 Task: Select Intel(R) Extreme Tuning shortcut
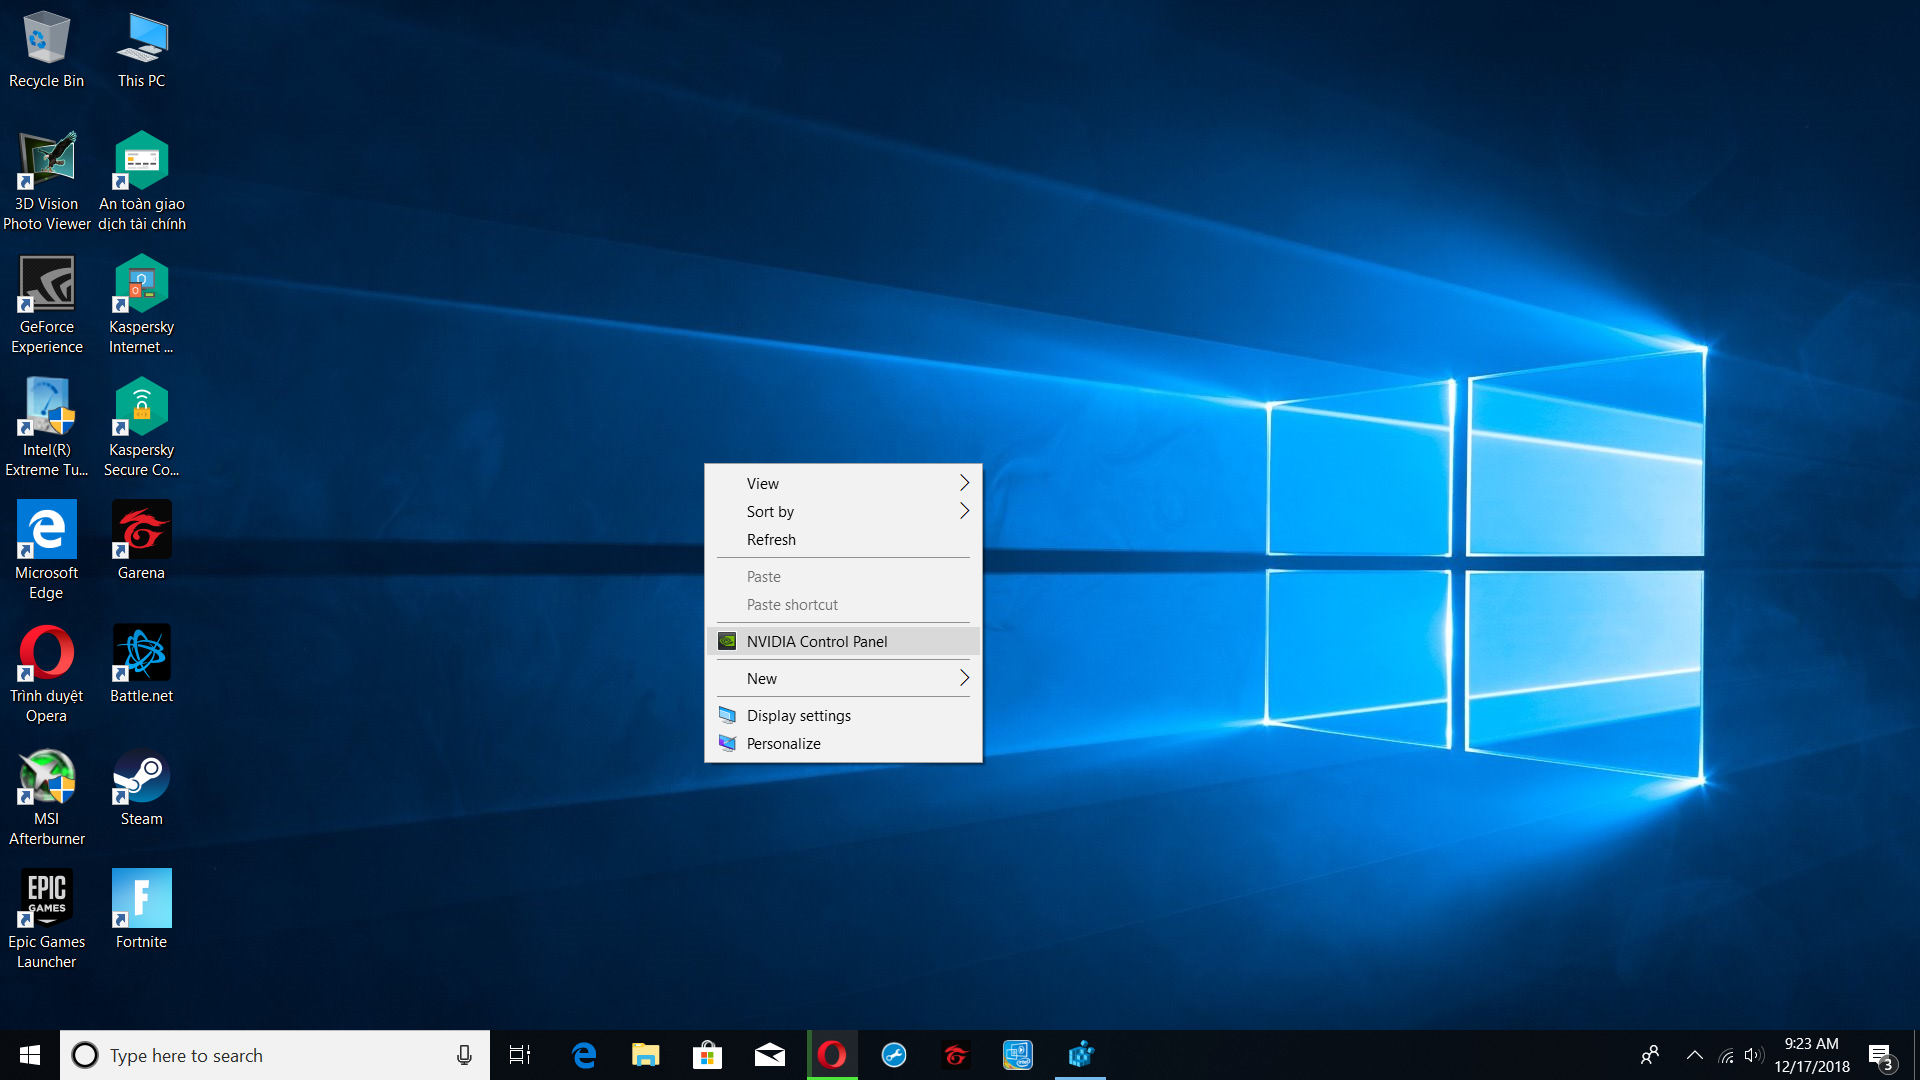point(46,428)
